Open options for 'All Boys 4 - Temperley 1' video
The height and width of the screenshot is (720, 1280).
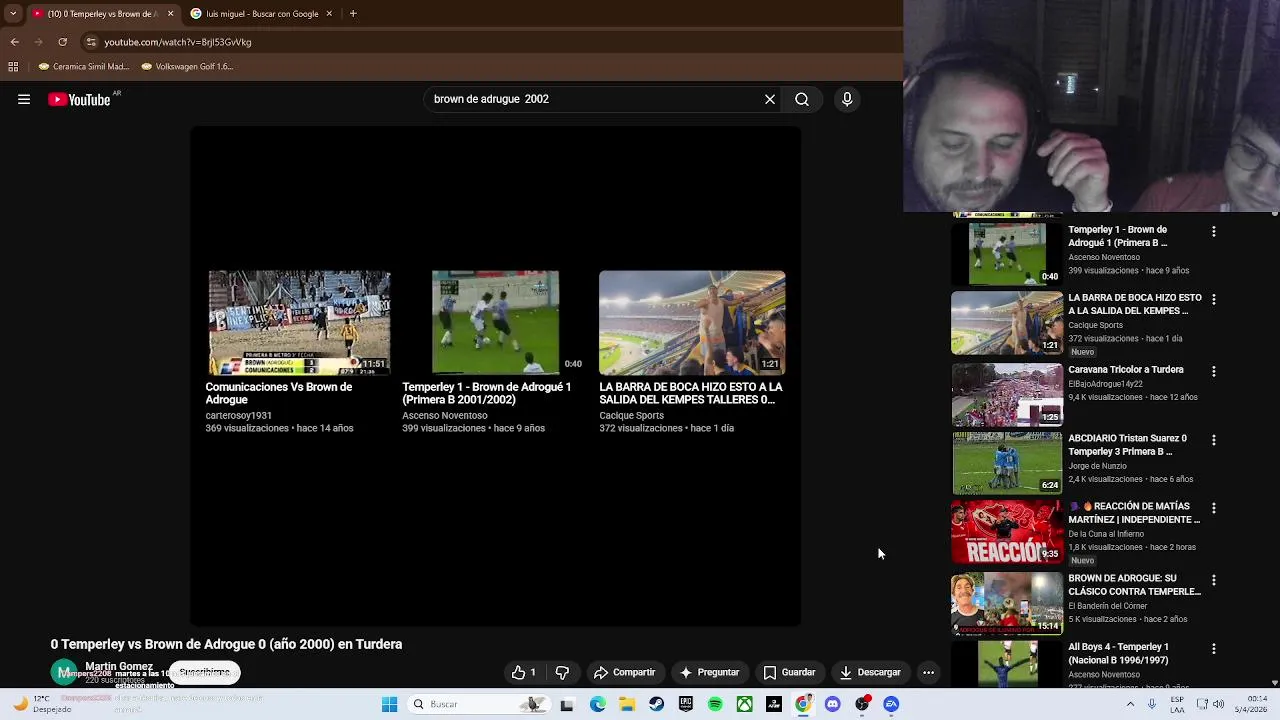[x=1214, y=648]
